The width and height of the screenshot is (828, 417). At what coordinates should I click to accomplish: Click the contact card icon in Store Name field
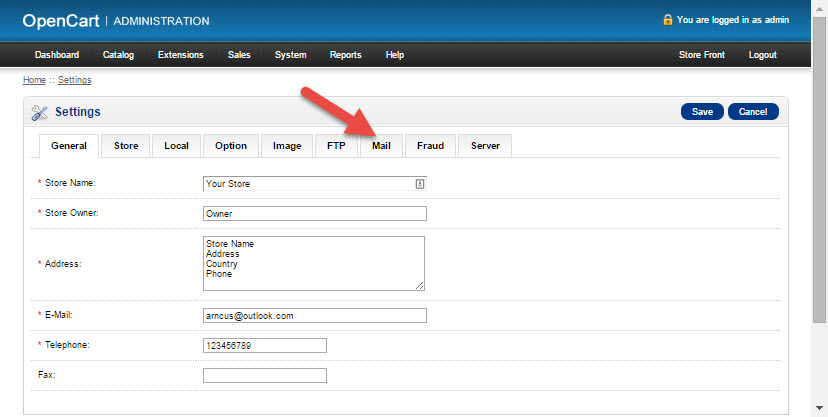[x=419, y=184]
